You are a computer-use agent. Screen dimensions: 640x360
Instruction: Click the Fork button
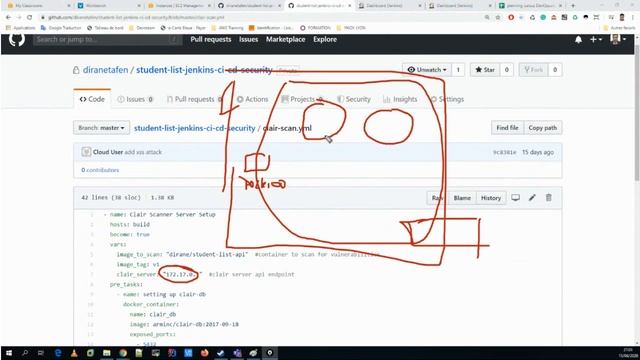point(533,70)
